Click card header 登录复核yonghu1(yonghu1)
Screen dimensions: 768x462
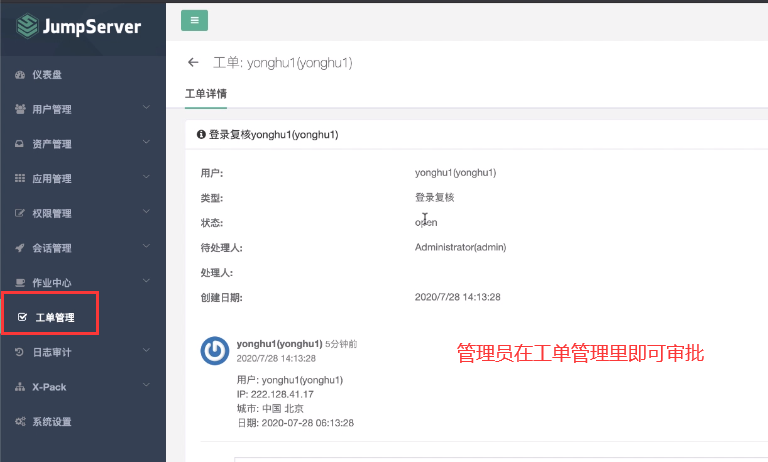(x=273, y=135)
